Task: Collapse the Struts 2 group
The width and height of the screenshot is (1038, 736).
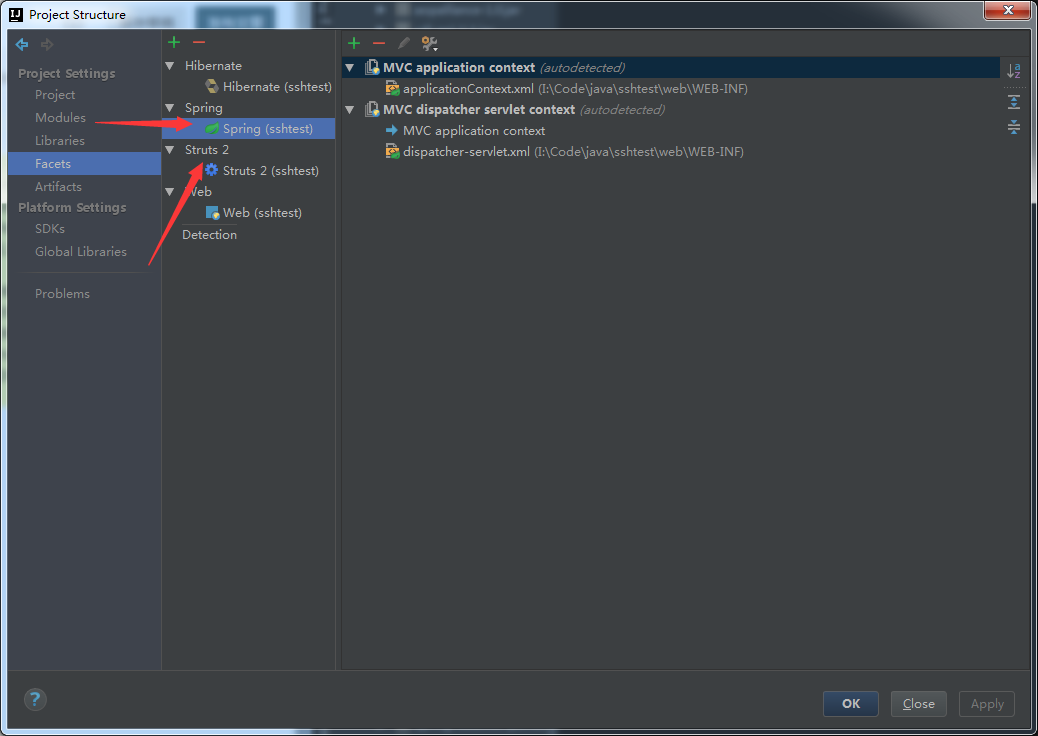Action: (170, 150)
